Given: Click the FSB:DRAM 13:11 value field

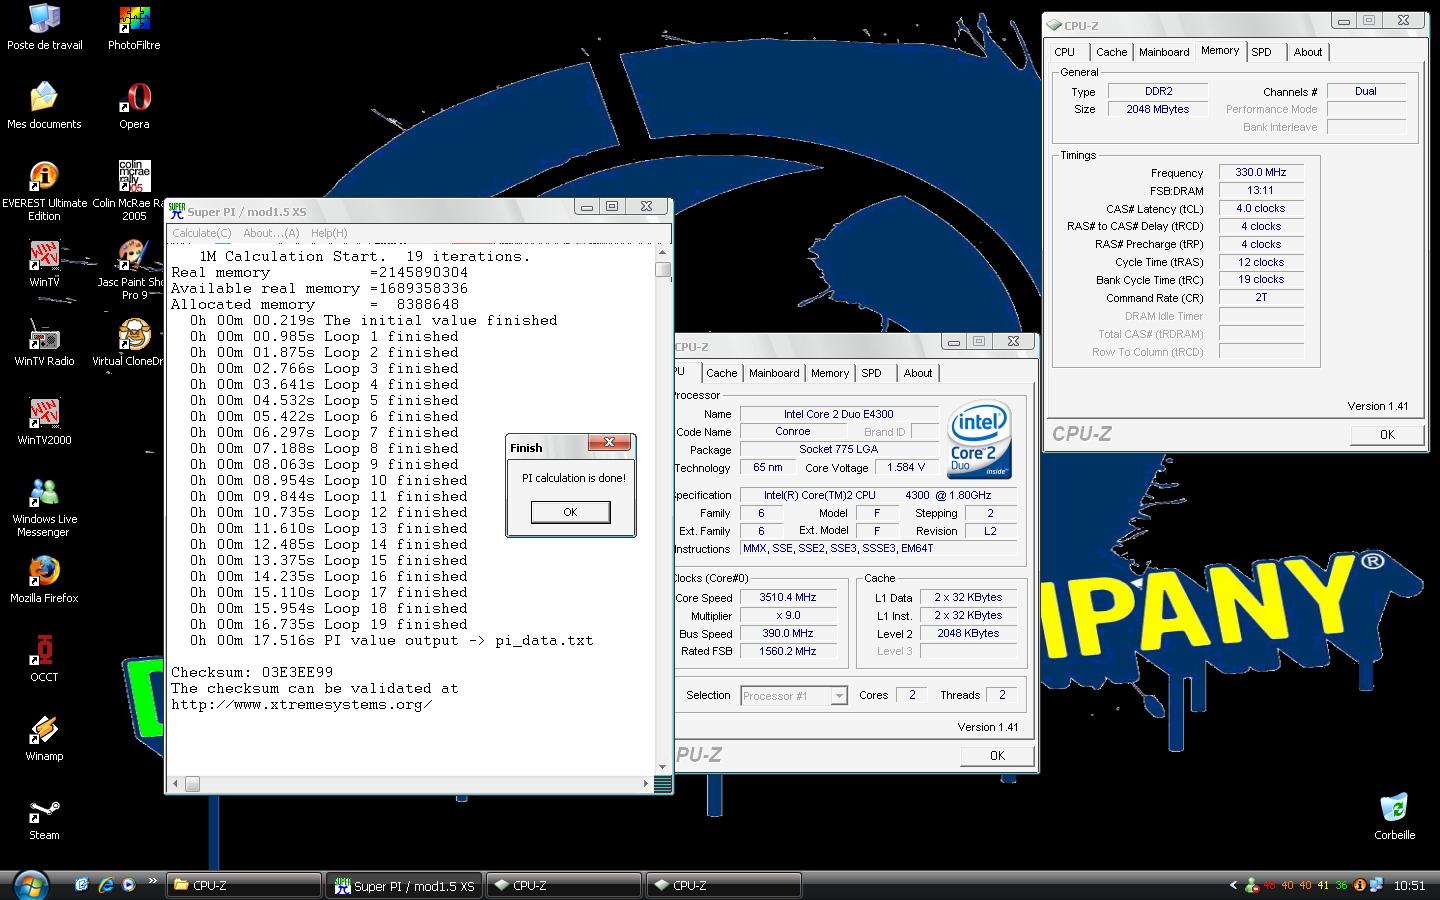Looking at the screenshot, I should tap(1261, 190).
